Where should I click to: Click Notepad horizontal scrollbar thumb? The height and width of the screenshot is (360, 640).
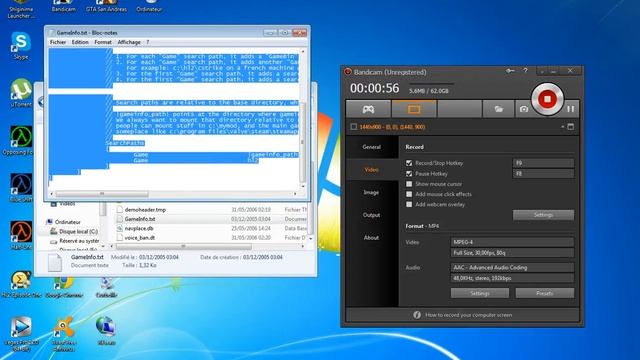click(x=102, y=194)
